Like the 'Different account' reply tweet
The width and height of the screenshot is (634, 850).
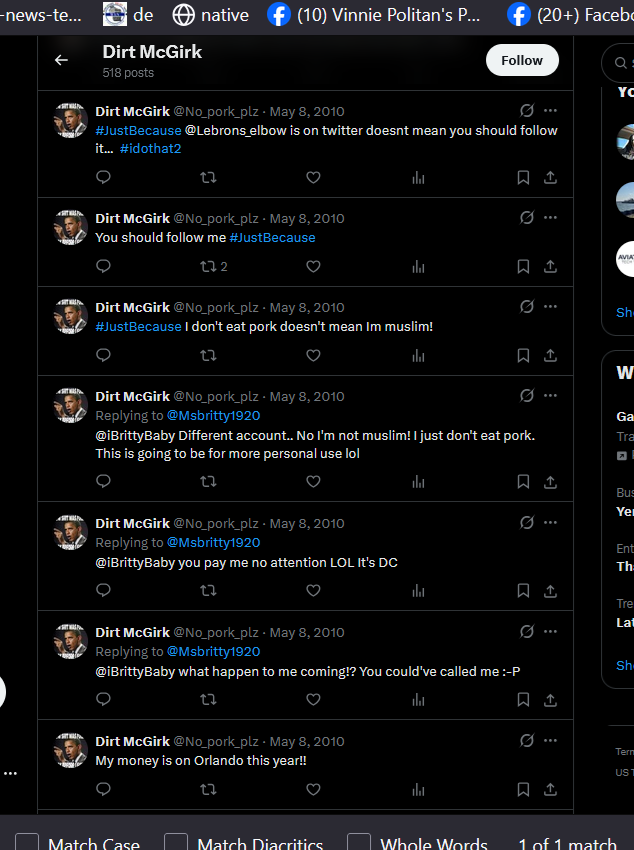(x=313, y=481)
